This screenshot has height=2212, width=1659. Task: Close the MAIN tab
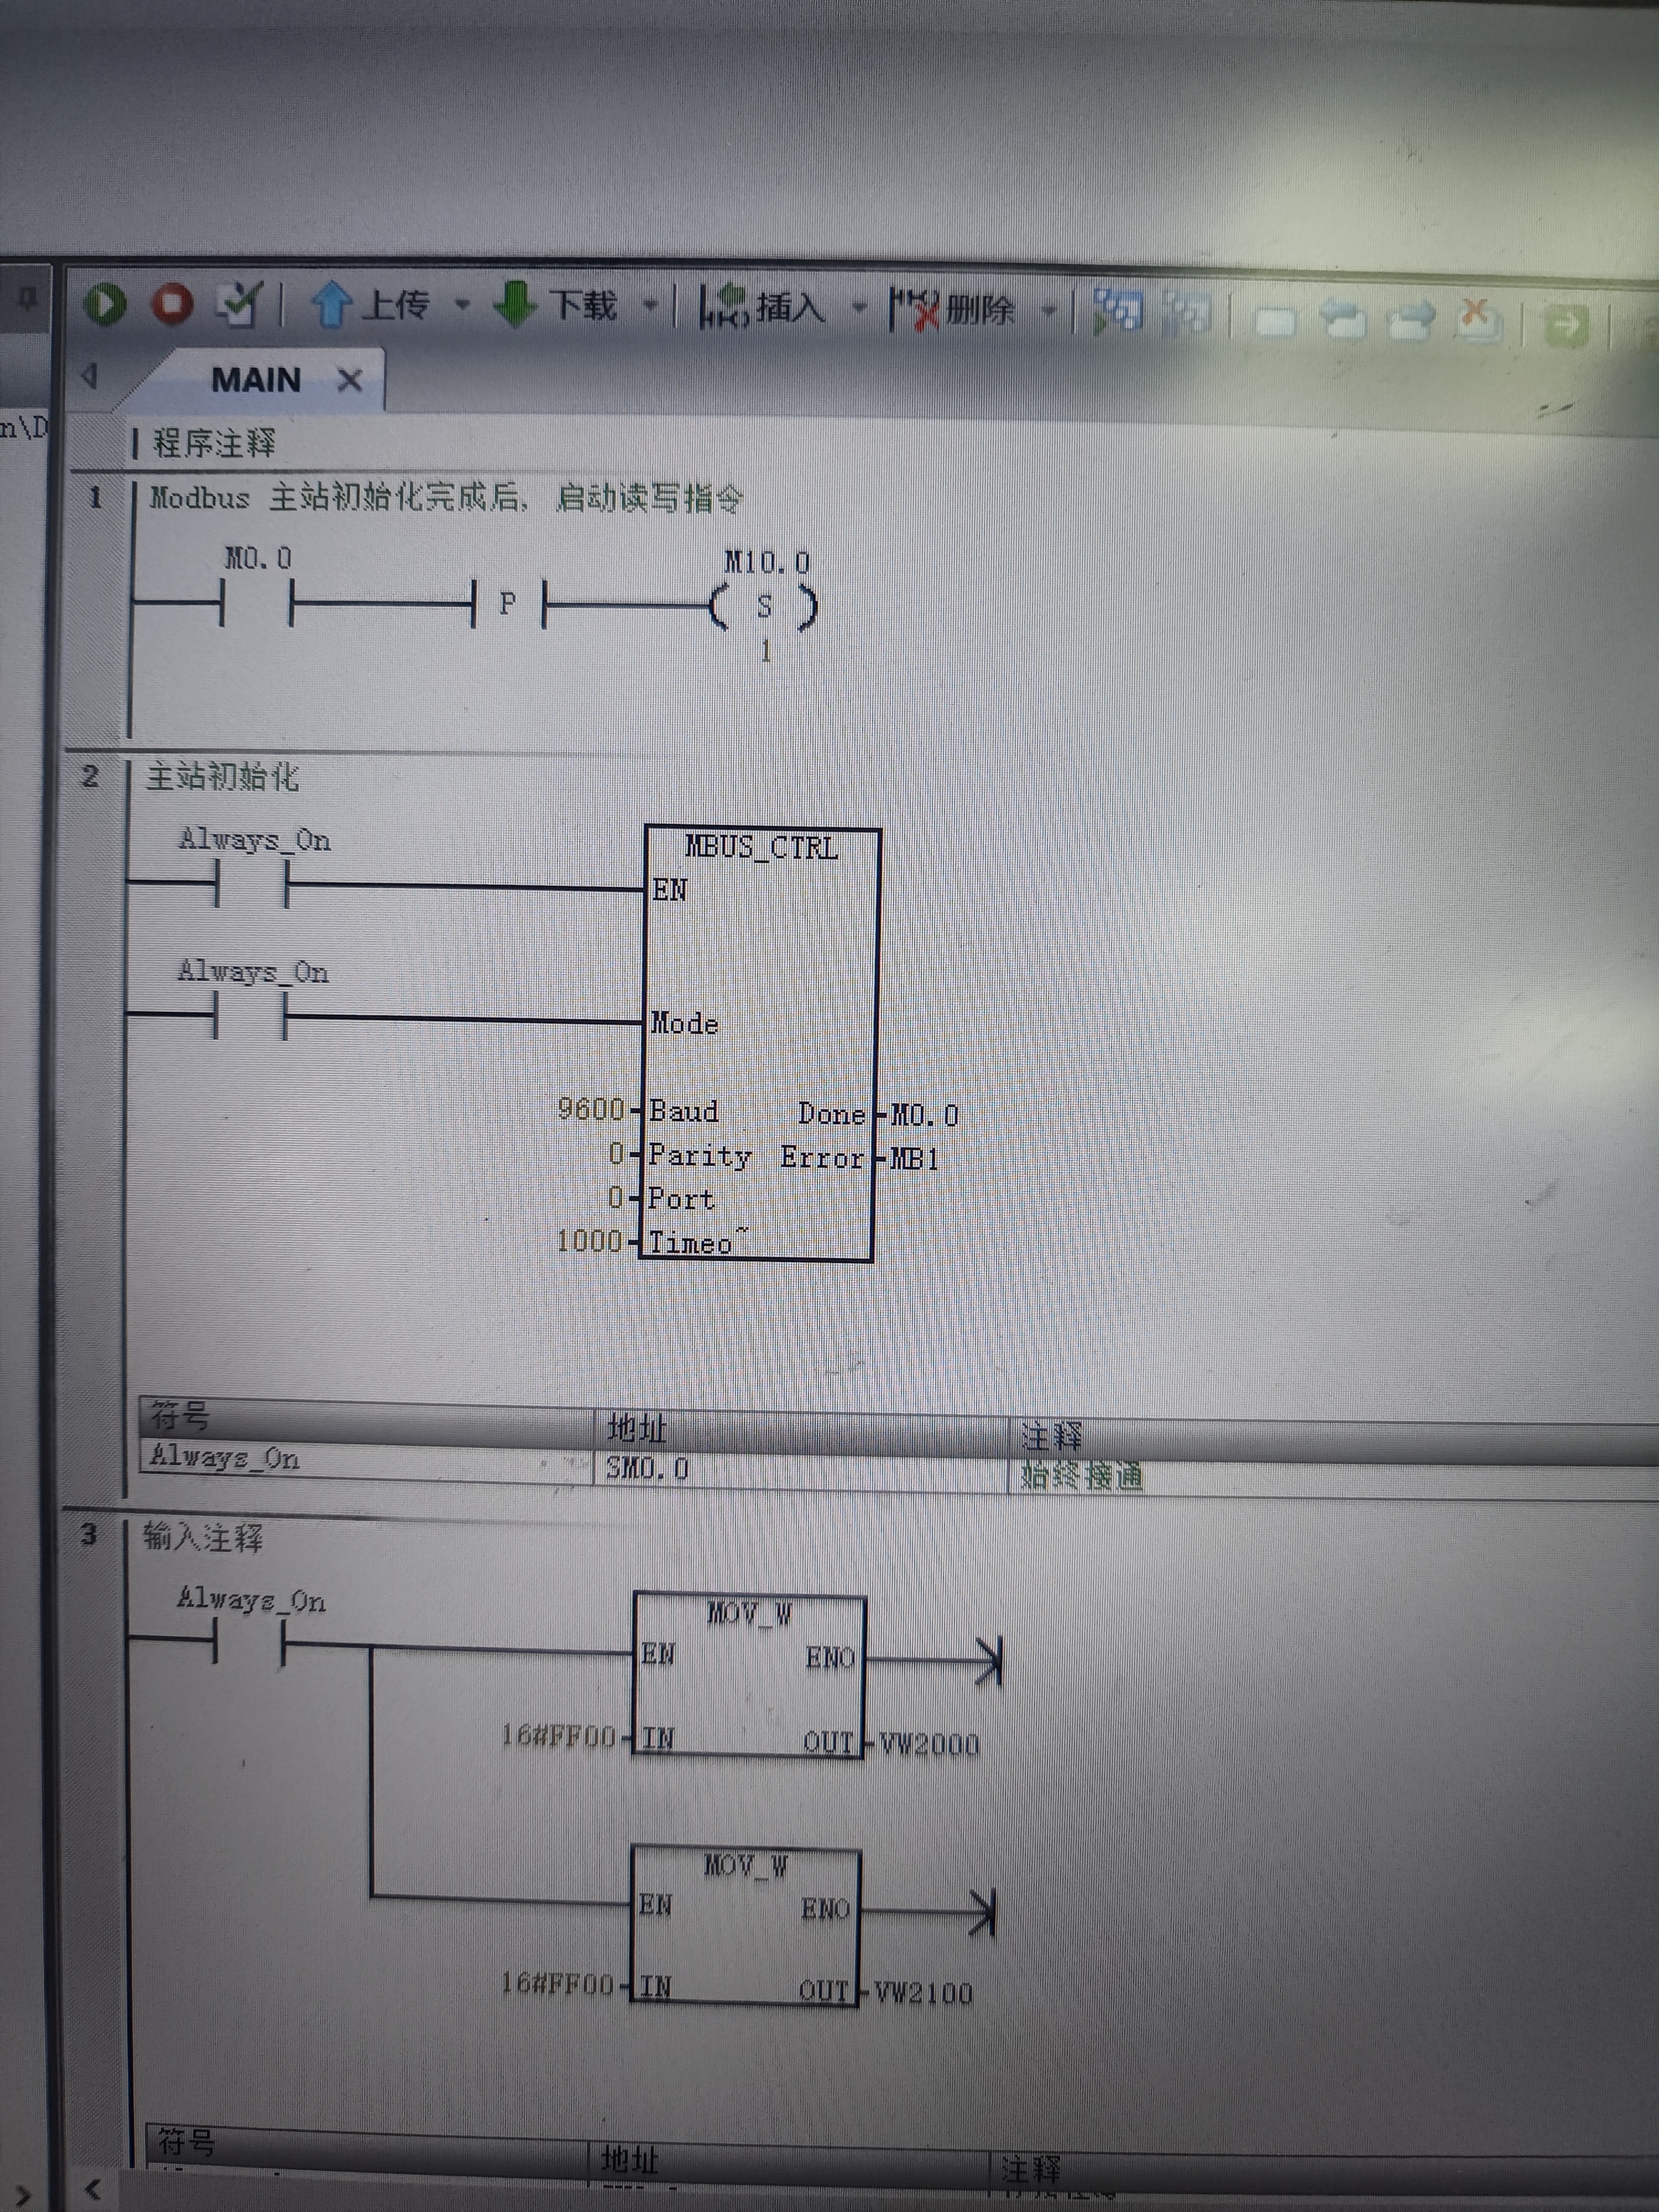349,381
